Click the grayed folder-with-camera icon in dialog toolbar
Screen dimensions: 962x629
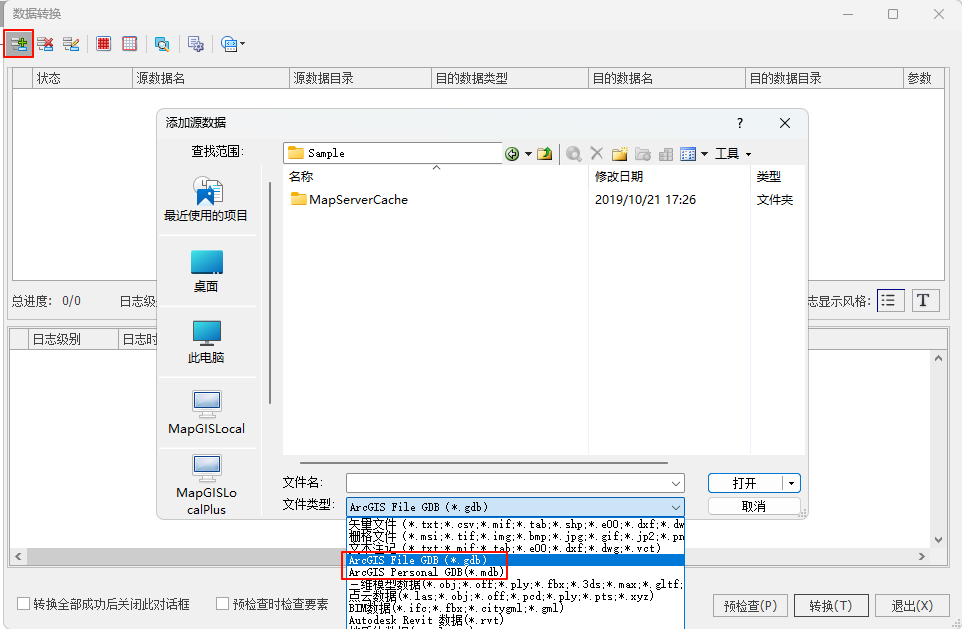pos(642,153)
